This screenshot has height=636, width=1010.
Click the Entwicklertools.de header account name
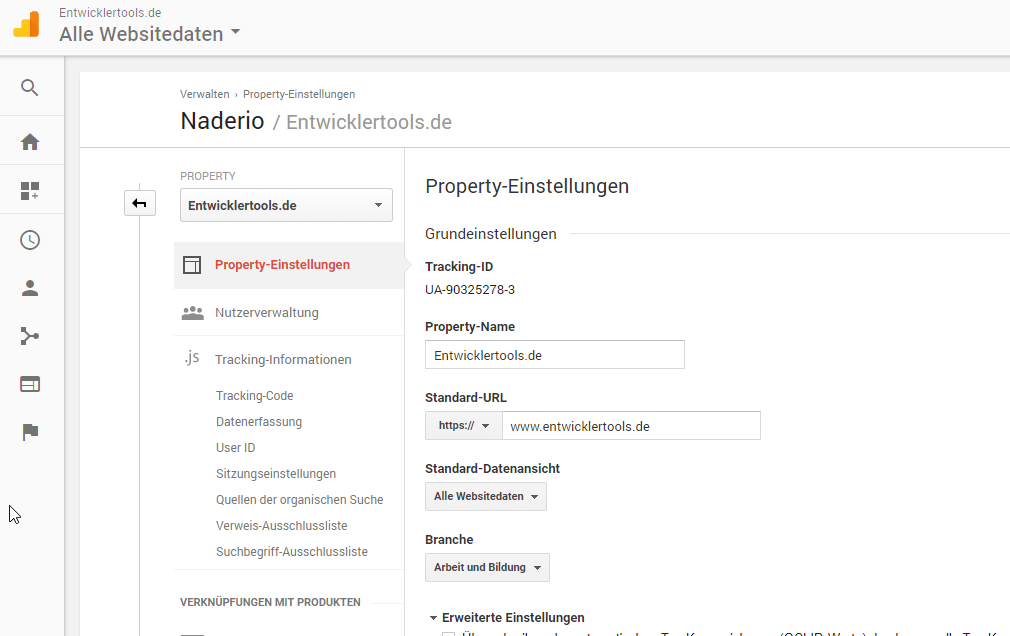[x=110, y=12]
